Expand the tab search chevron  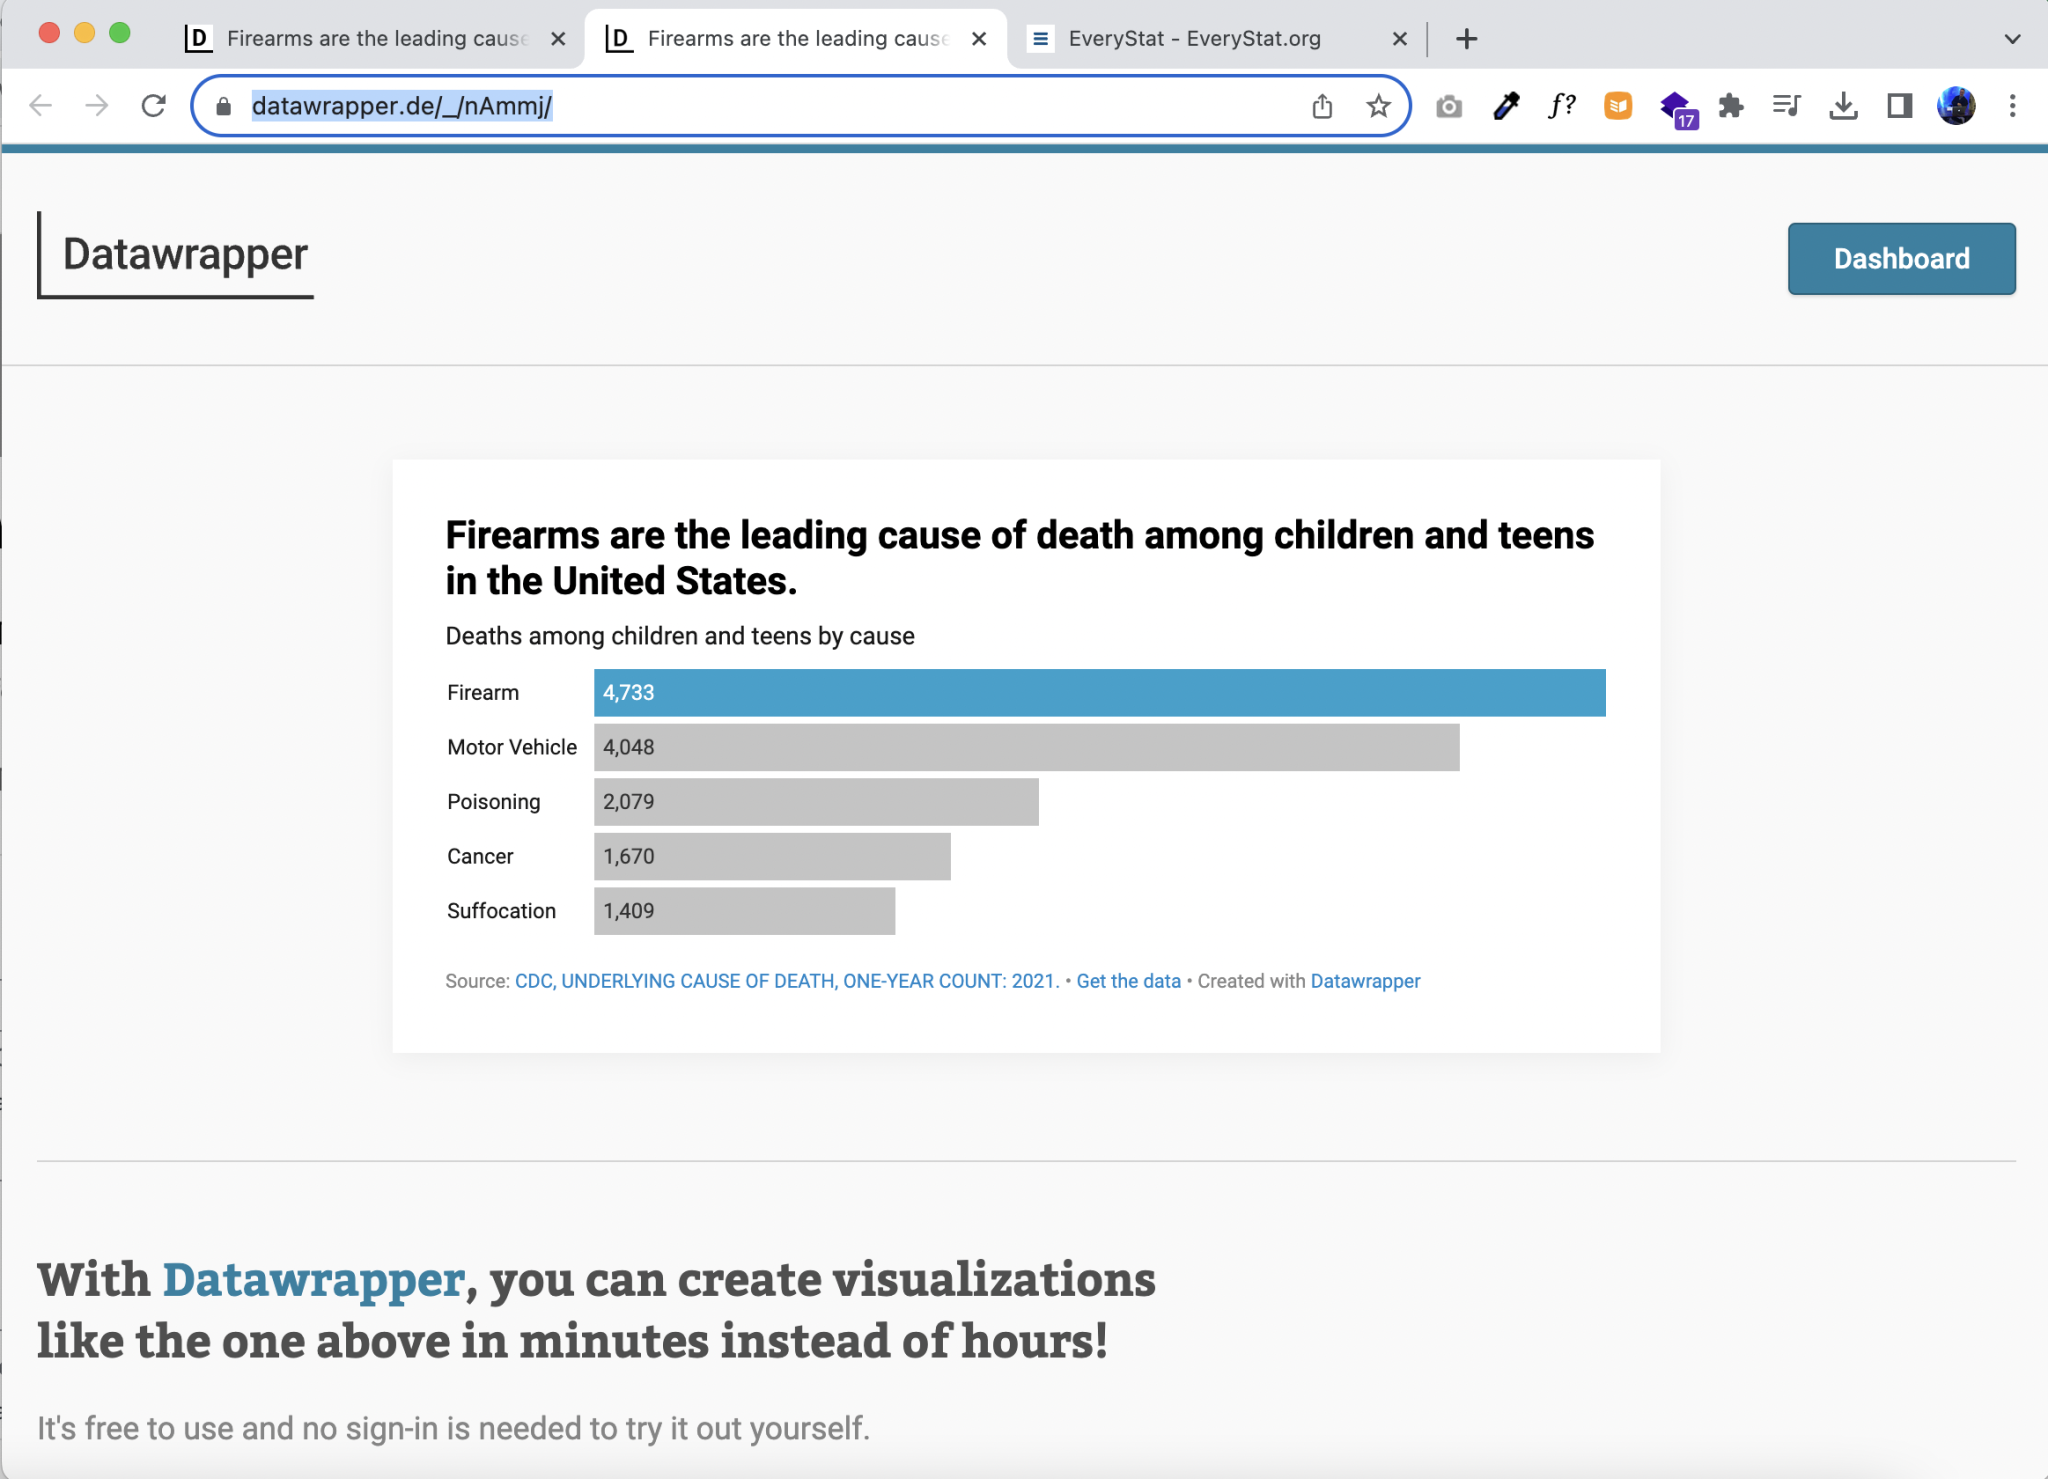(x=2012, y=39)
